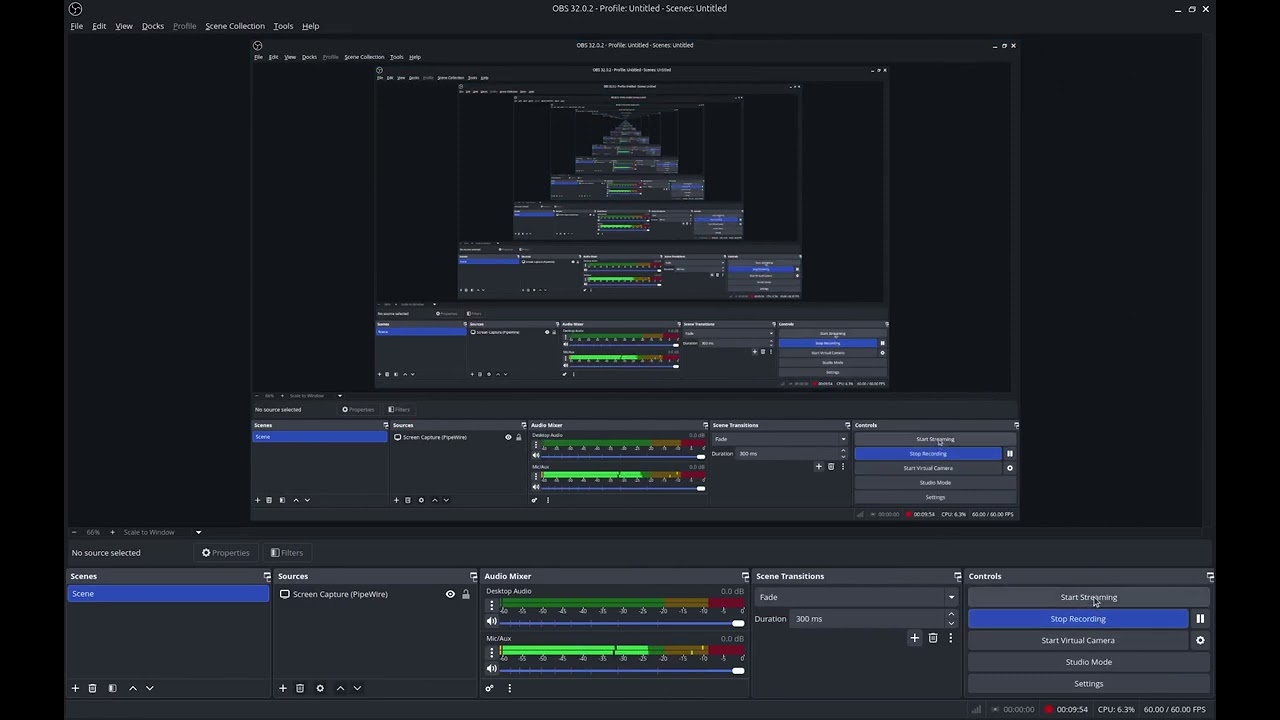Enable Studio Mode
This screenshot has height=720, width=1280.
[1089, 662]
